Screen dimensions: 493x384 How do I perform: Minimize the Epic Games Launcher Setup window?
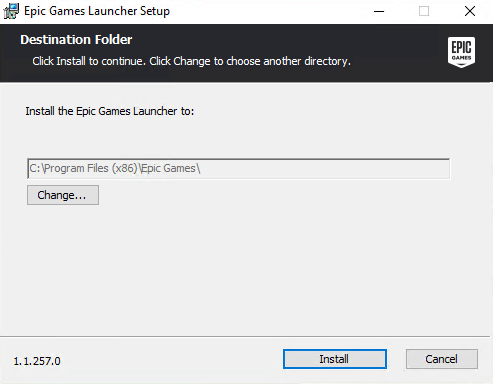379,12
